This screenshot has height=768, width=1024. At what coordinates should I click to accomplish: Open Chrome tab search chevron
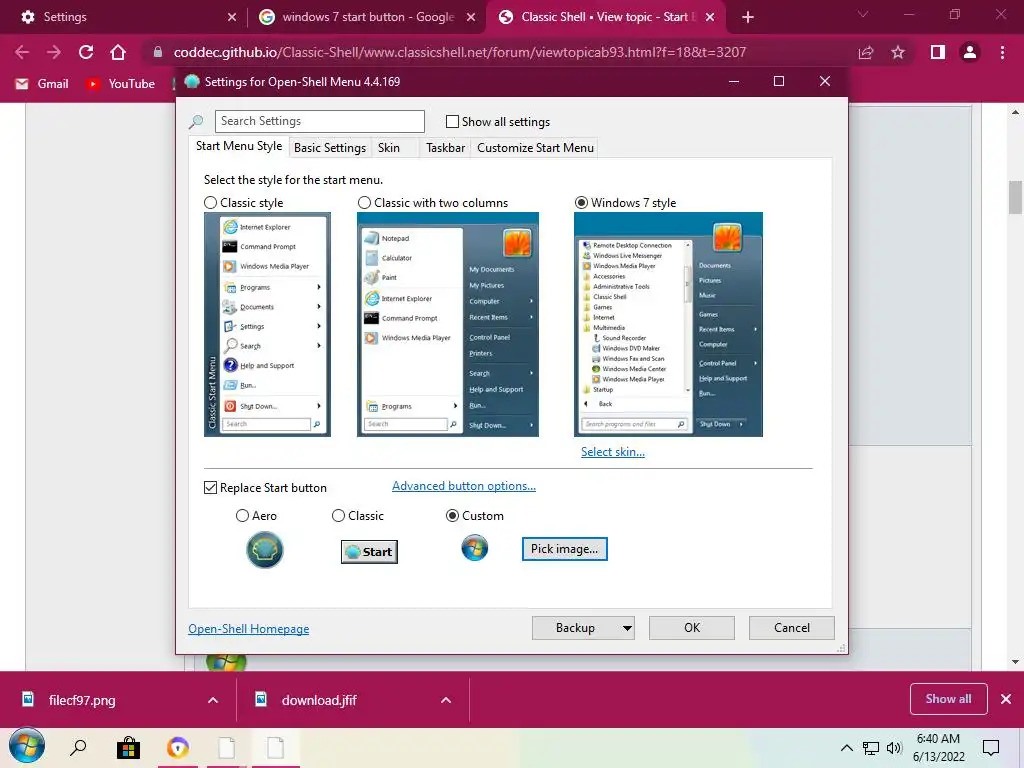point(863,14)
